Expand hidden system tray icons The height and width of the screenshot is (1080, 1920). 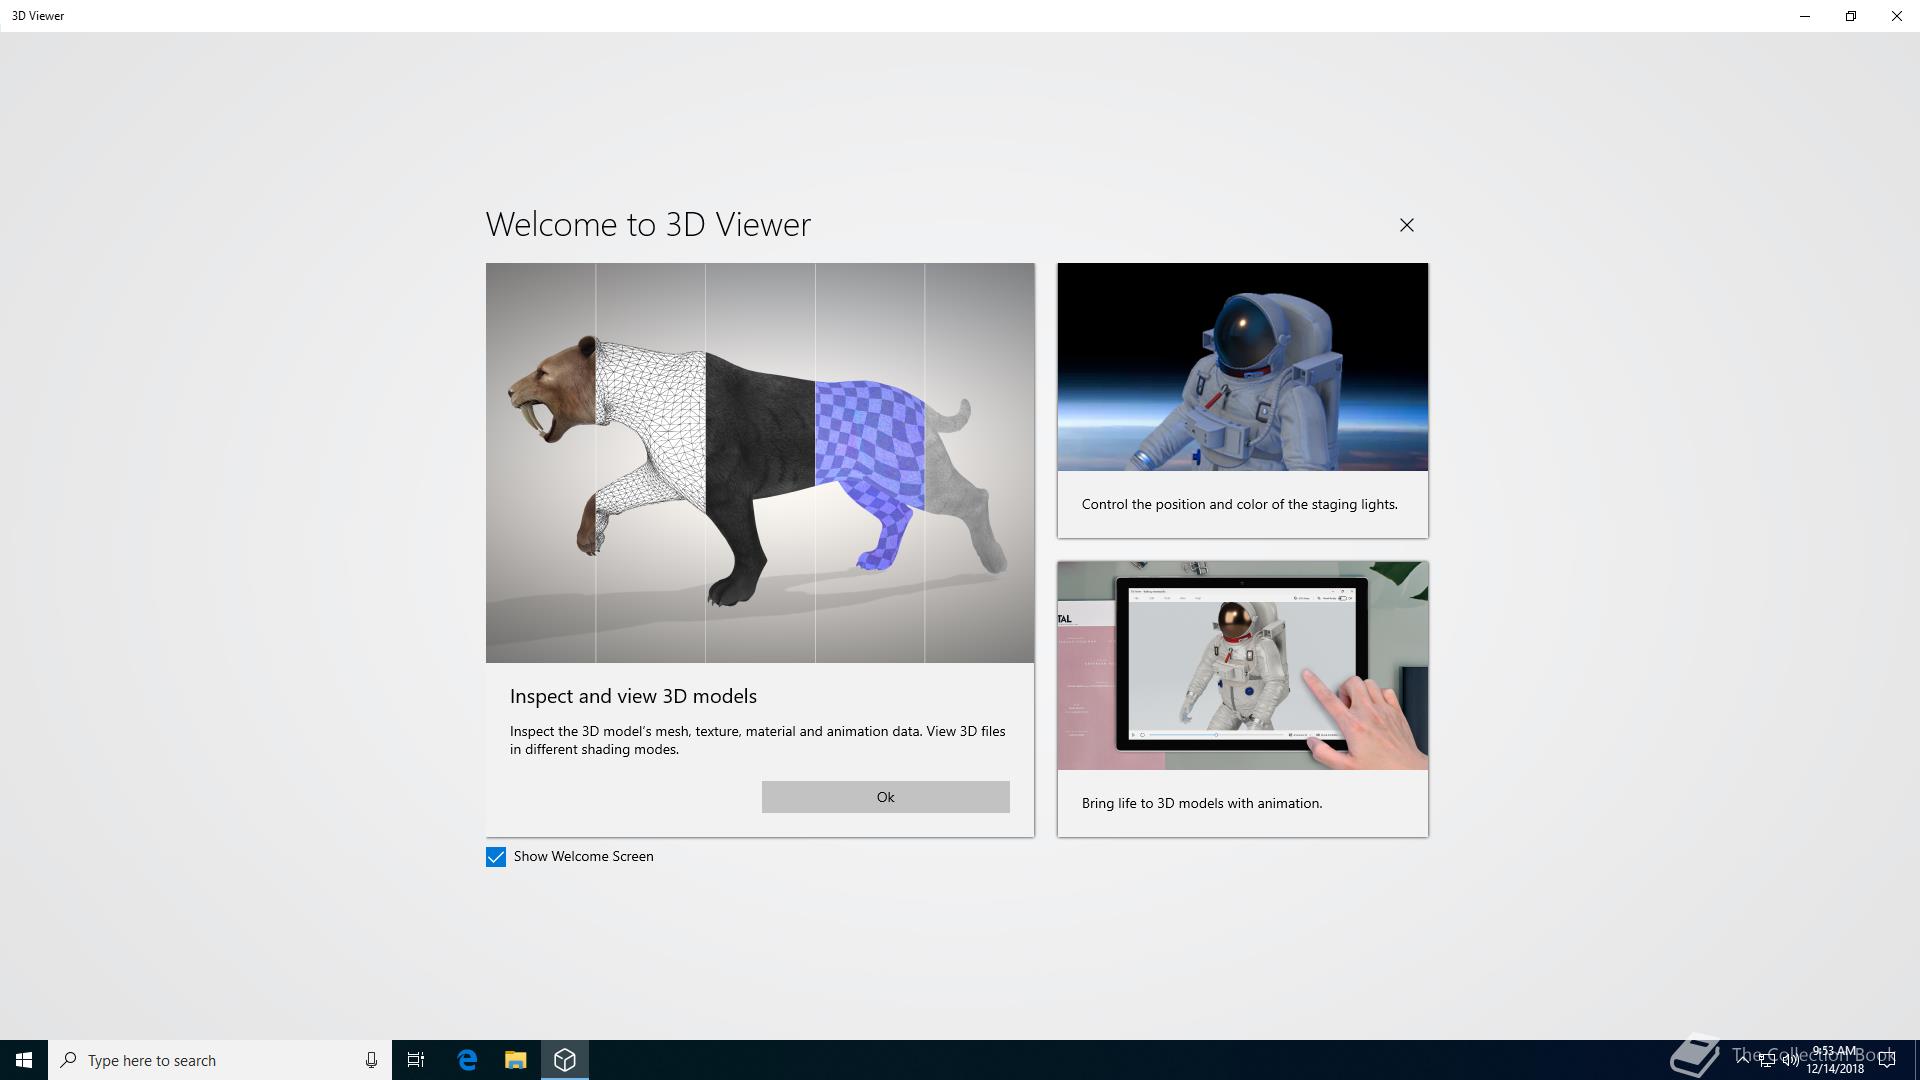point(1743,1060)
